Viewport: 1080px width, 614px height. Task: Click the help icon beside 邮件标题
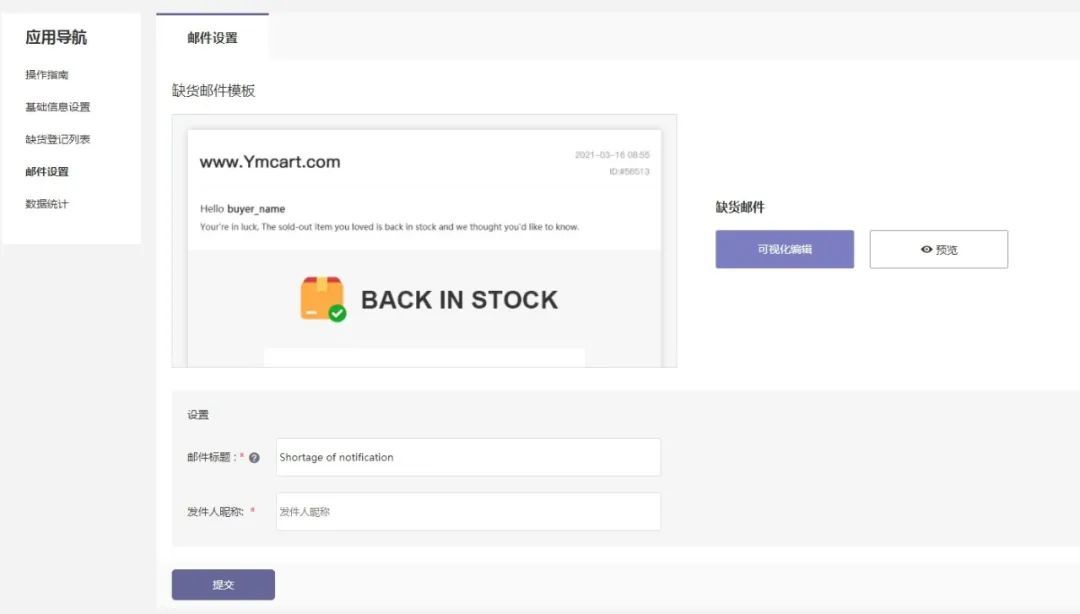coord(254,458)
